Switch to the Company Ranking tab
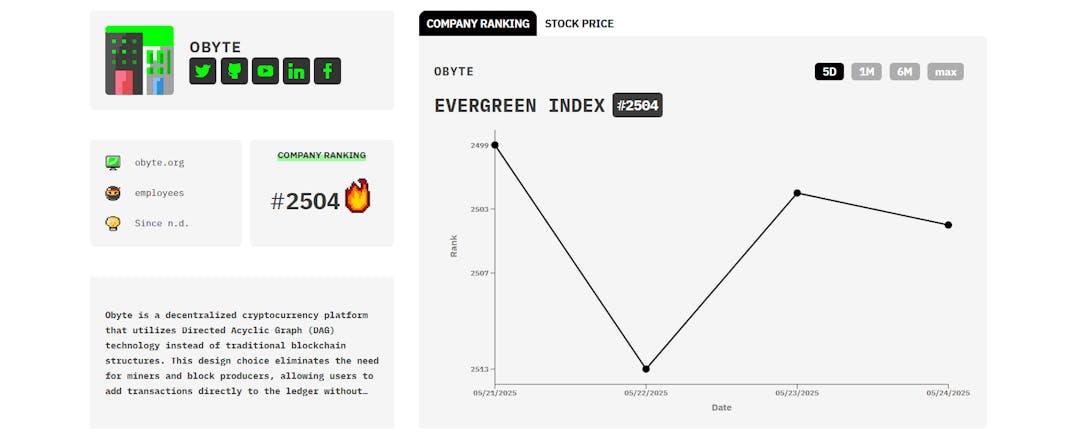1080x441 pixels. (x=478, y=23)
